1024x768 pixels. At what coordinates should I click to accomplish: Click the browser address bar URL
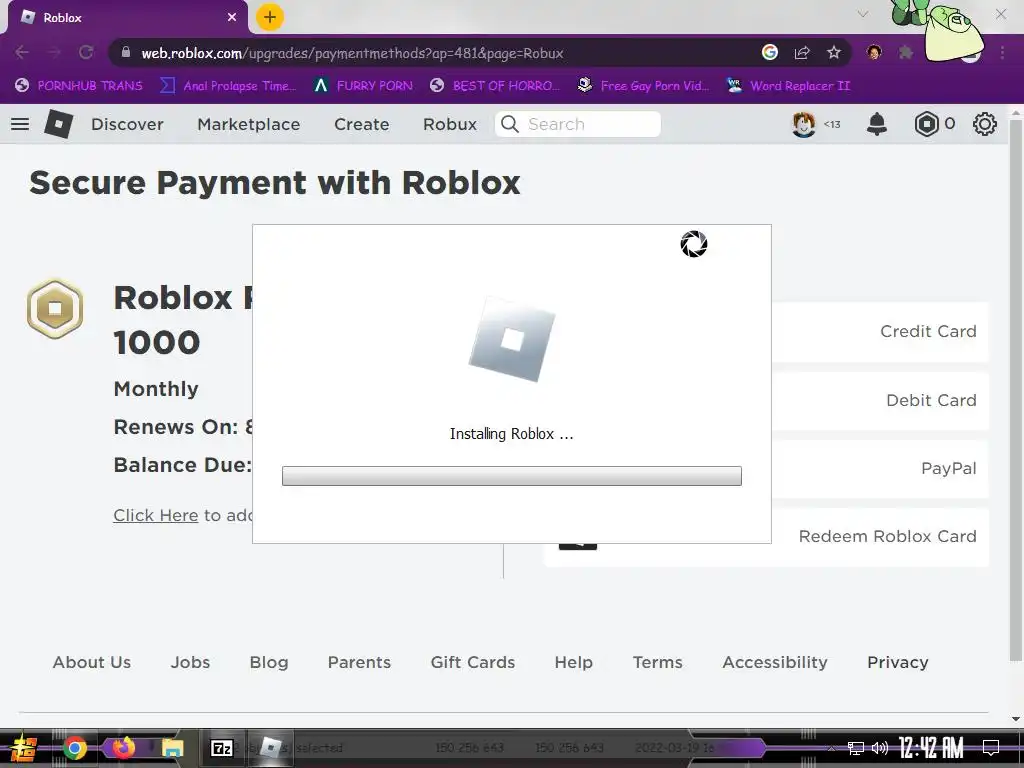(x=353, y=53)
